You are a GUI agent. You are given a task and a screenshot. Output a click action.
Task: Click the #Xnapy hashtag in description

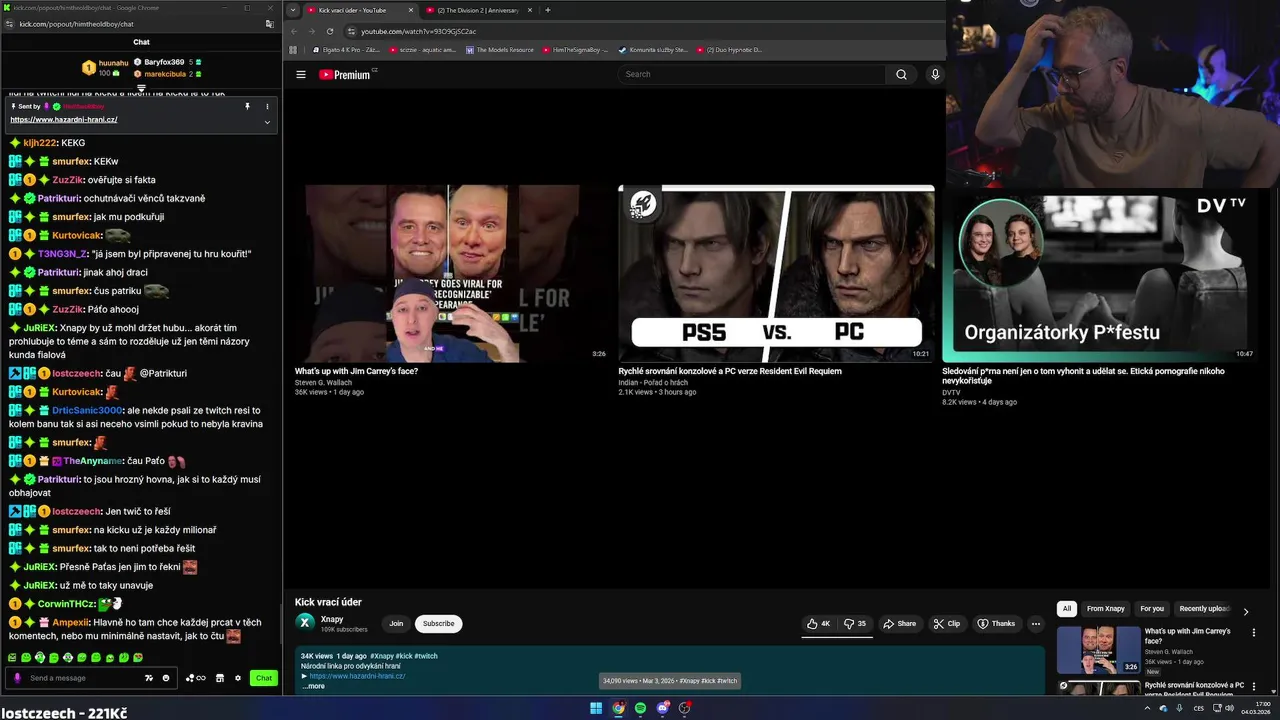click(x=382, y=656)
